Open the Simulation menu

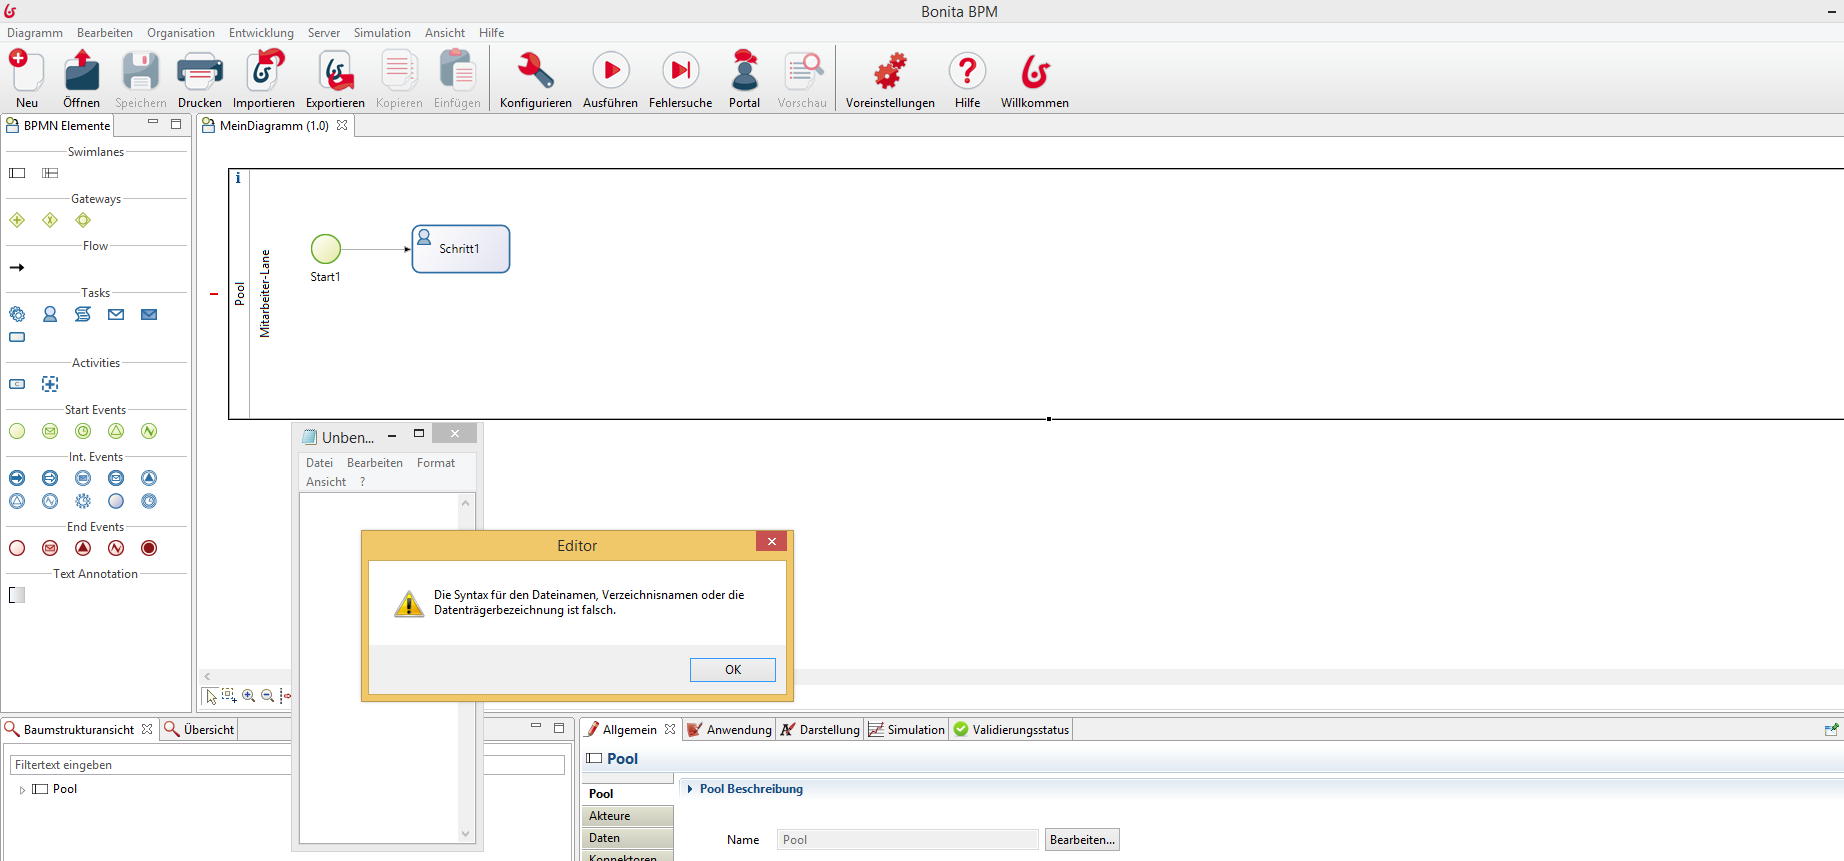(382, 33)
